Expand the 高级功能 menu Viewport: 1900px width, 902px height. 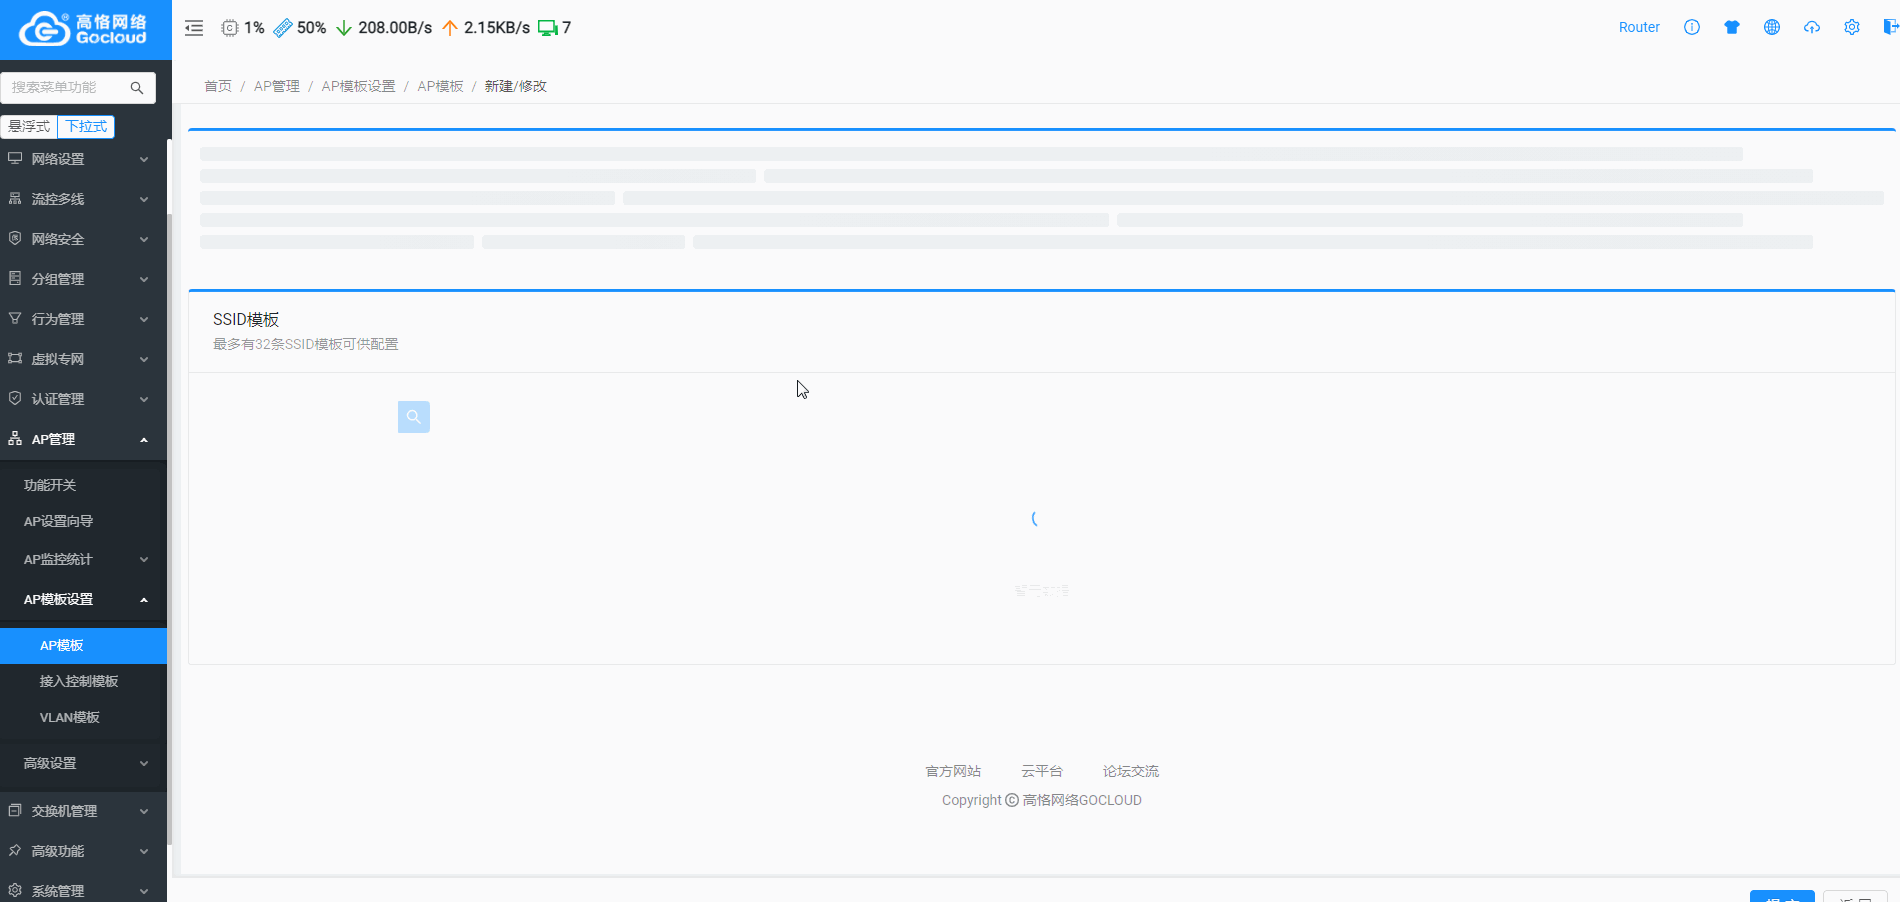pyautogui.click(x=83, y=851)
